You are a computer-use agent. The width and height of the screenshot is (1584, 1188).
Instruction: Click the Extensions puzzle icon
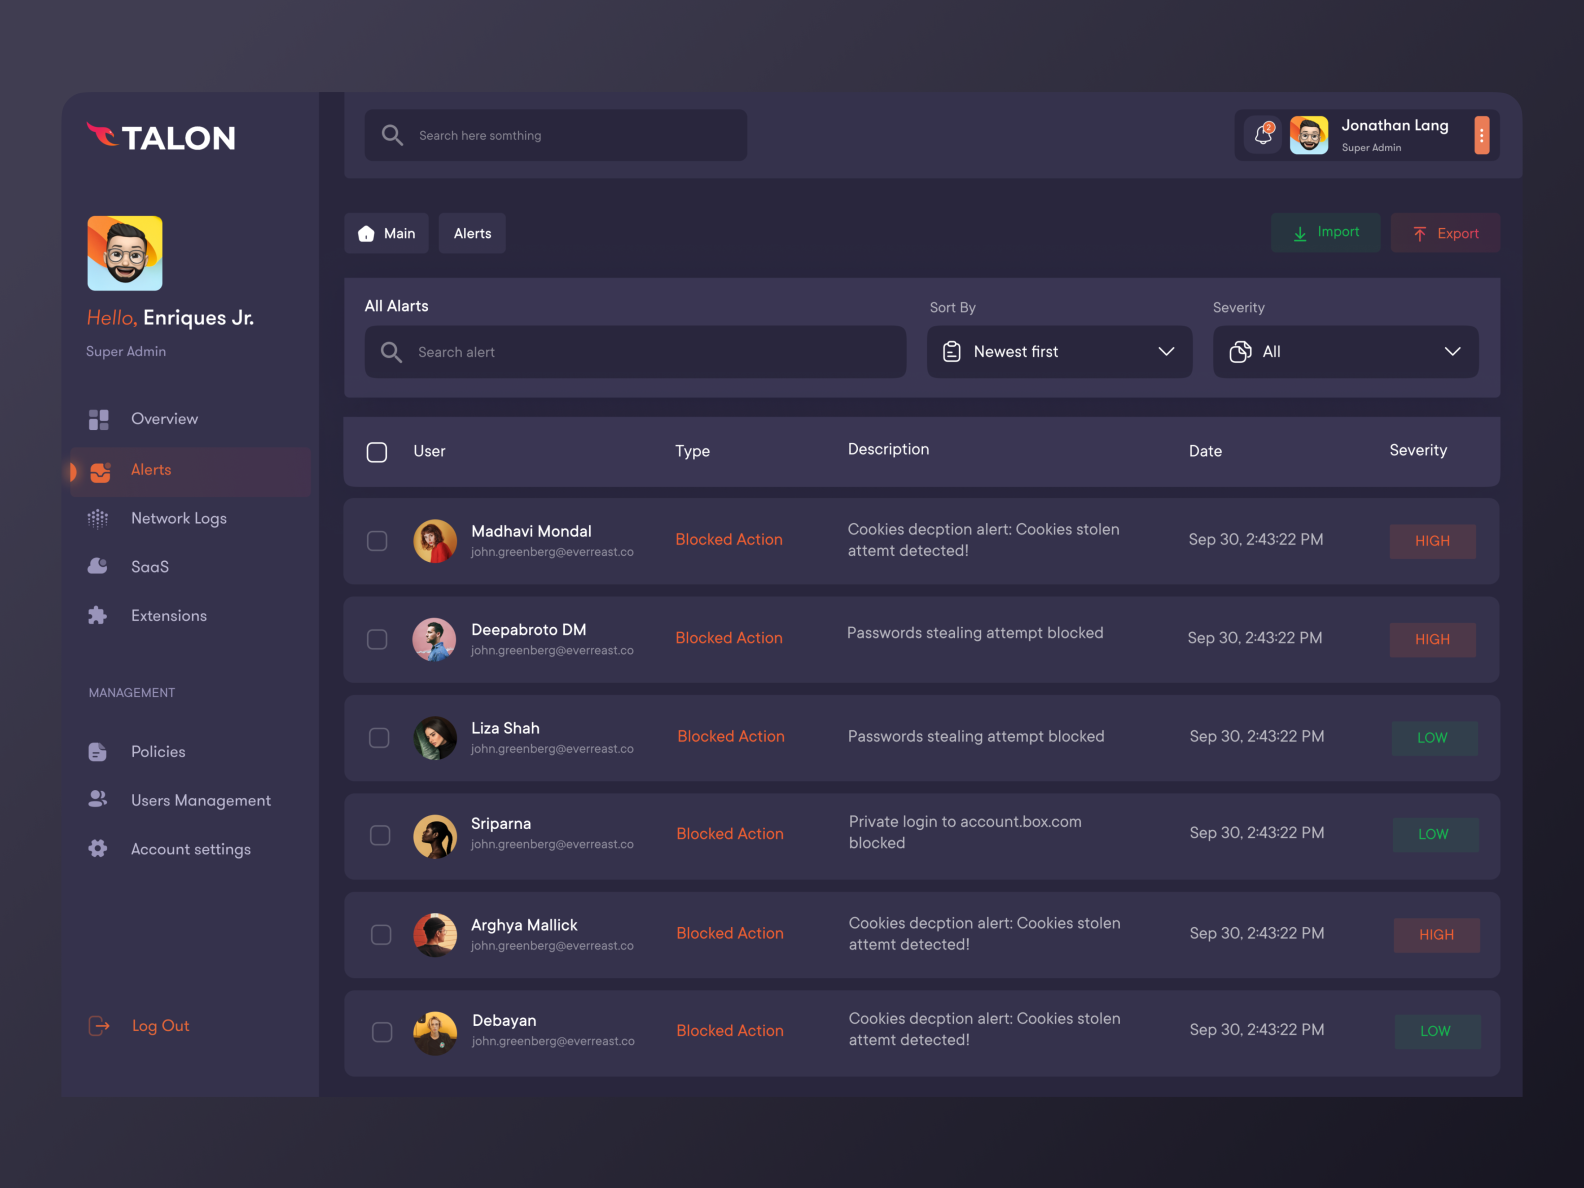click(97, 615)
